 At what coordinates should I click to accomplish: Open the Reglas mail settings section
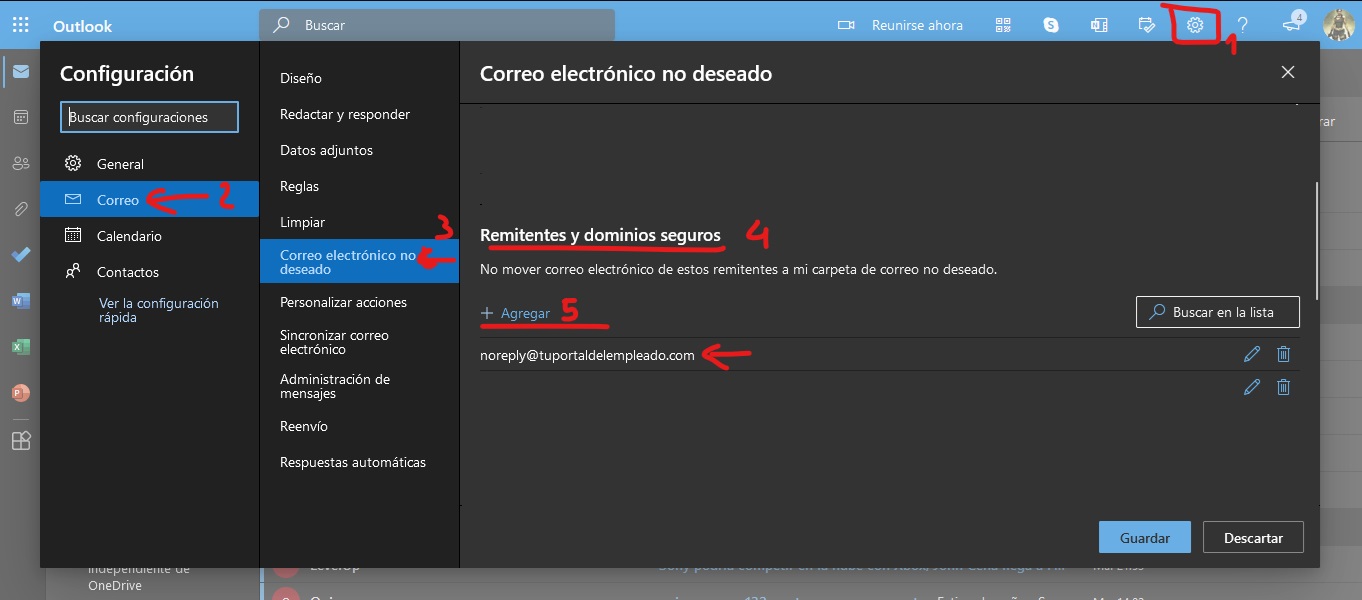[300, 186]
